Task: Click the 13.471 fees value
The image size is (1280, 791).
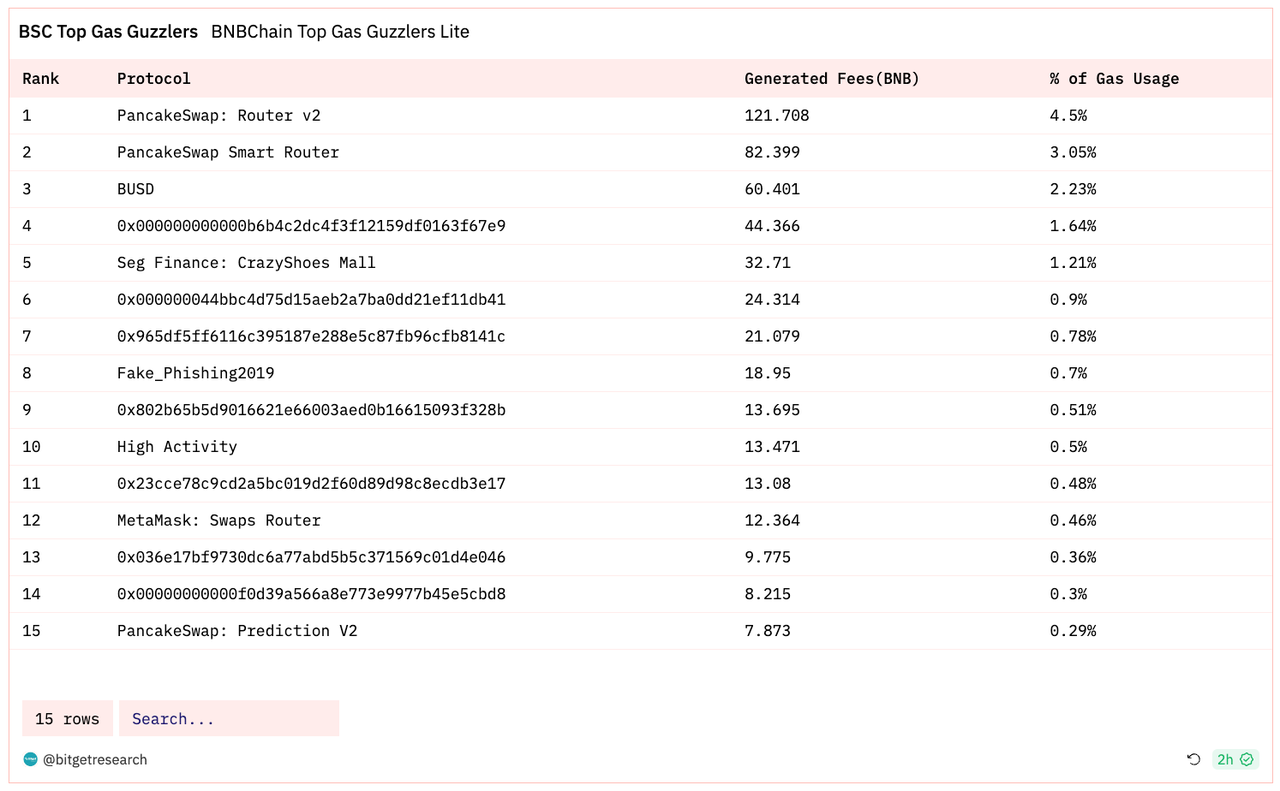Action: (x=772, y=447)
